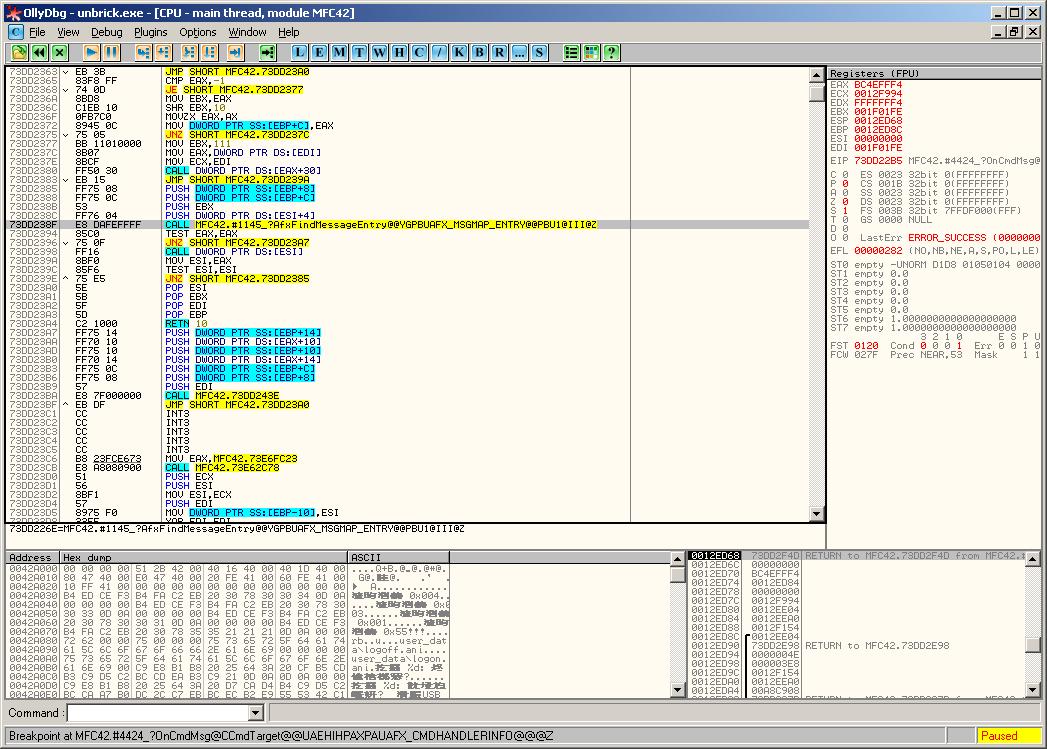Open the Options menu

coord(198,32)
